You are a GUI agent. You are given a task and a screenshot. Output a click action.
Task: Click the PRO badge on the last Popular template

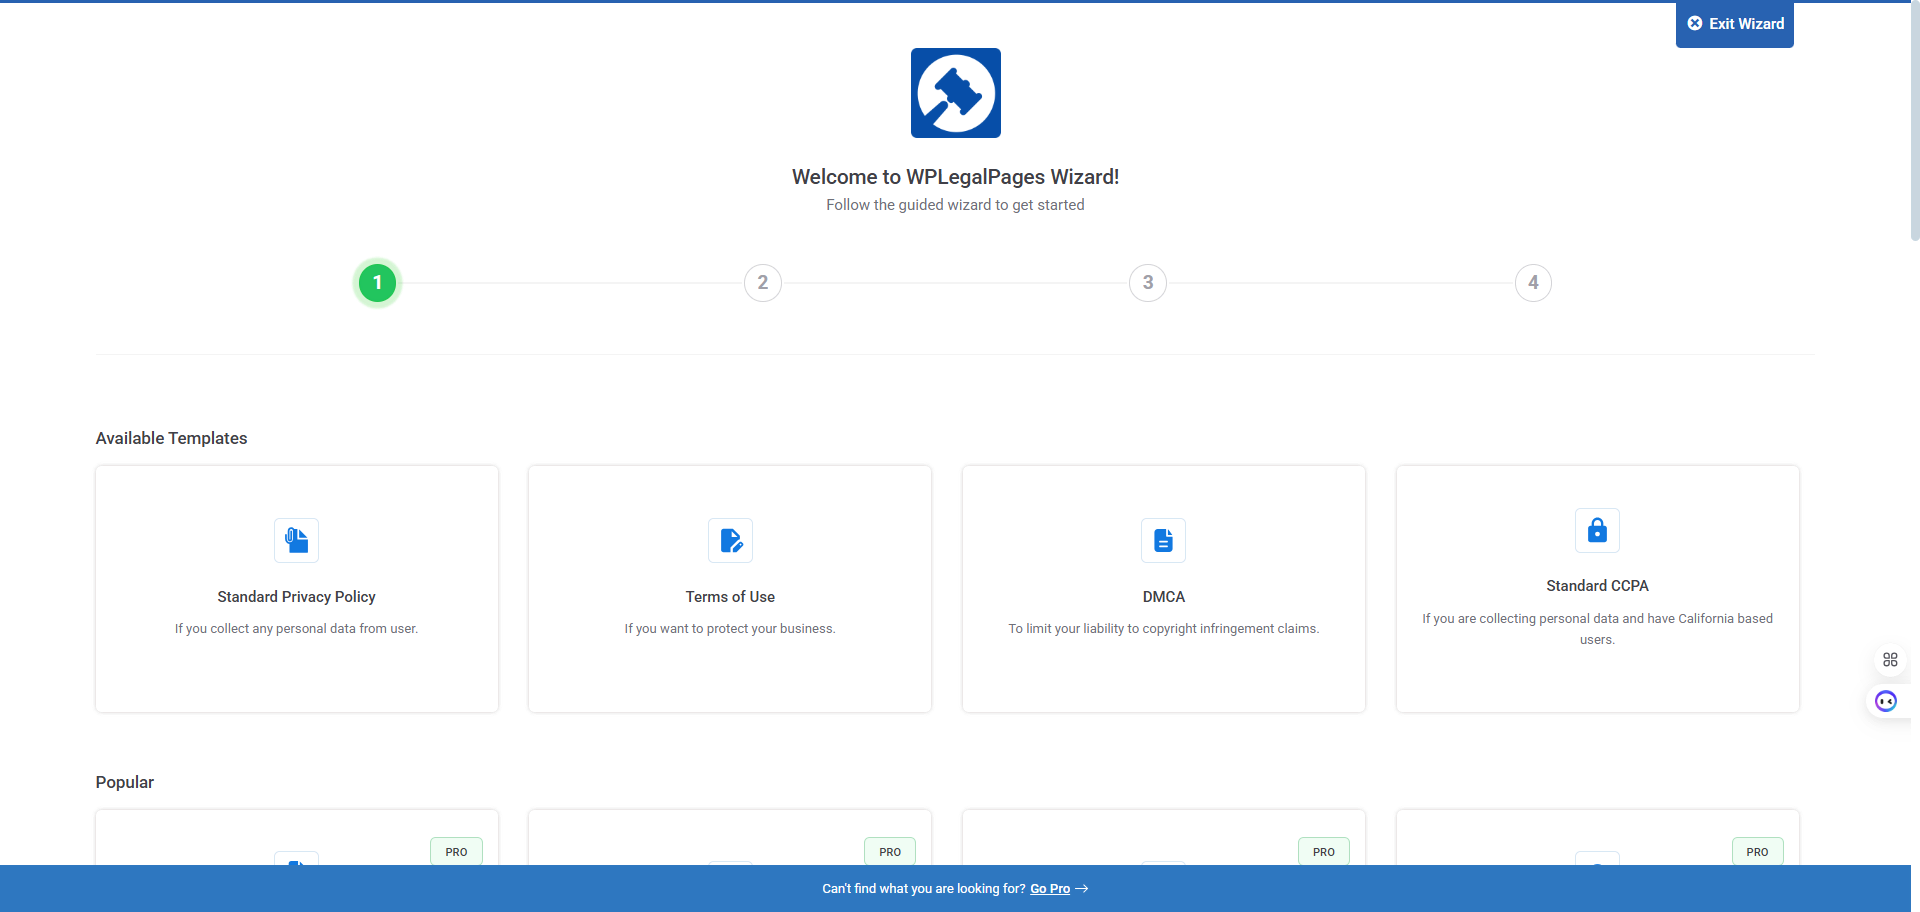(x=1757, y=851)
